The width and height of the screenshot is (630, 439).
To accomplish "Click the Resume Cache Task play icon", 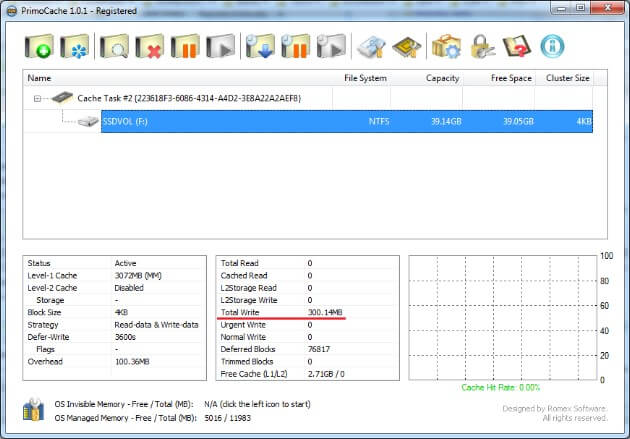I will [221, 47].
